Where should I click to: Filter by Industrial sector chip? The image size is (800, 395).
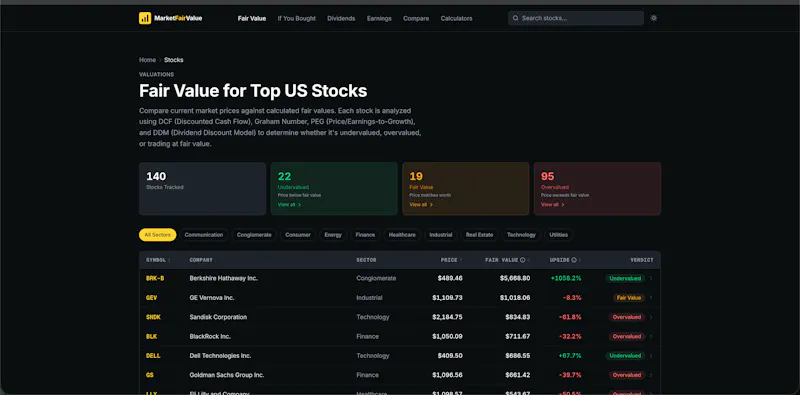(x=441, y=235)
